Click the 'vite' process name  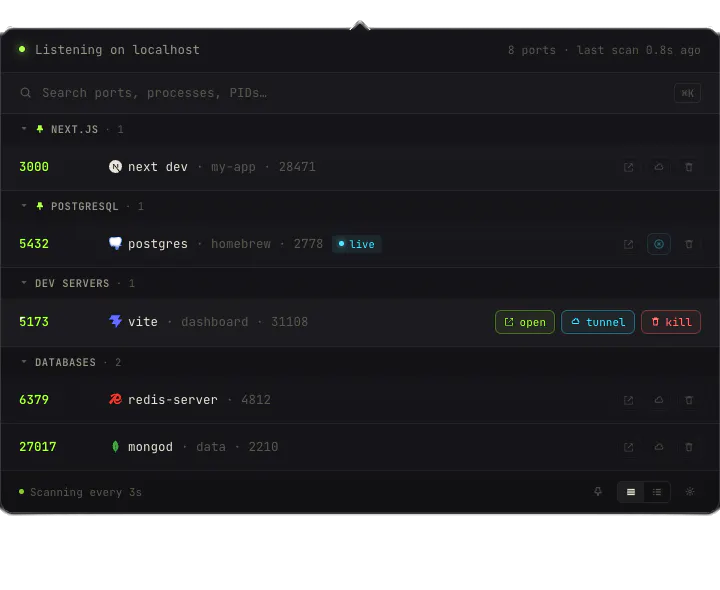(143, 322)
